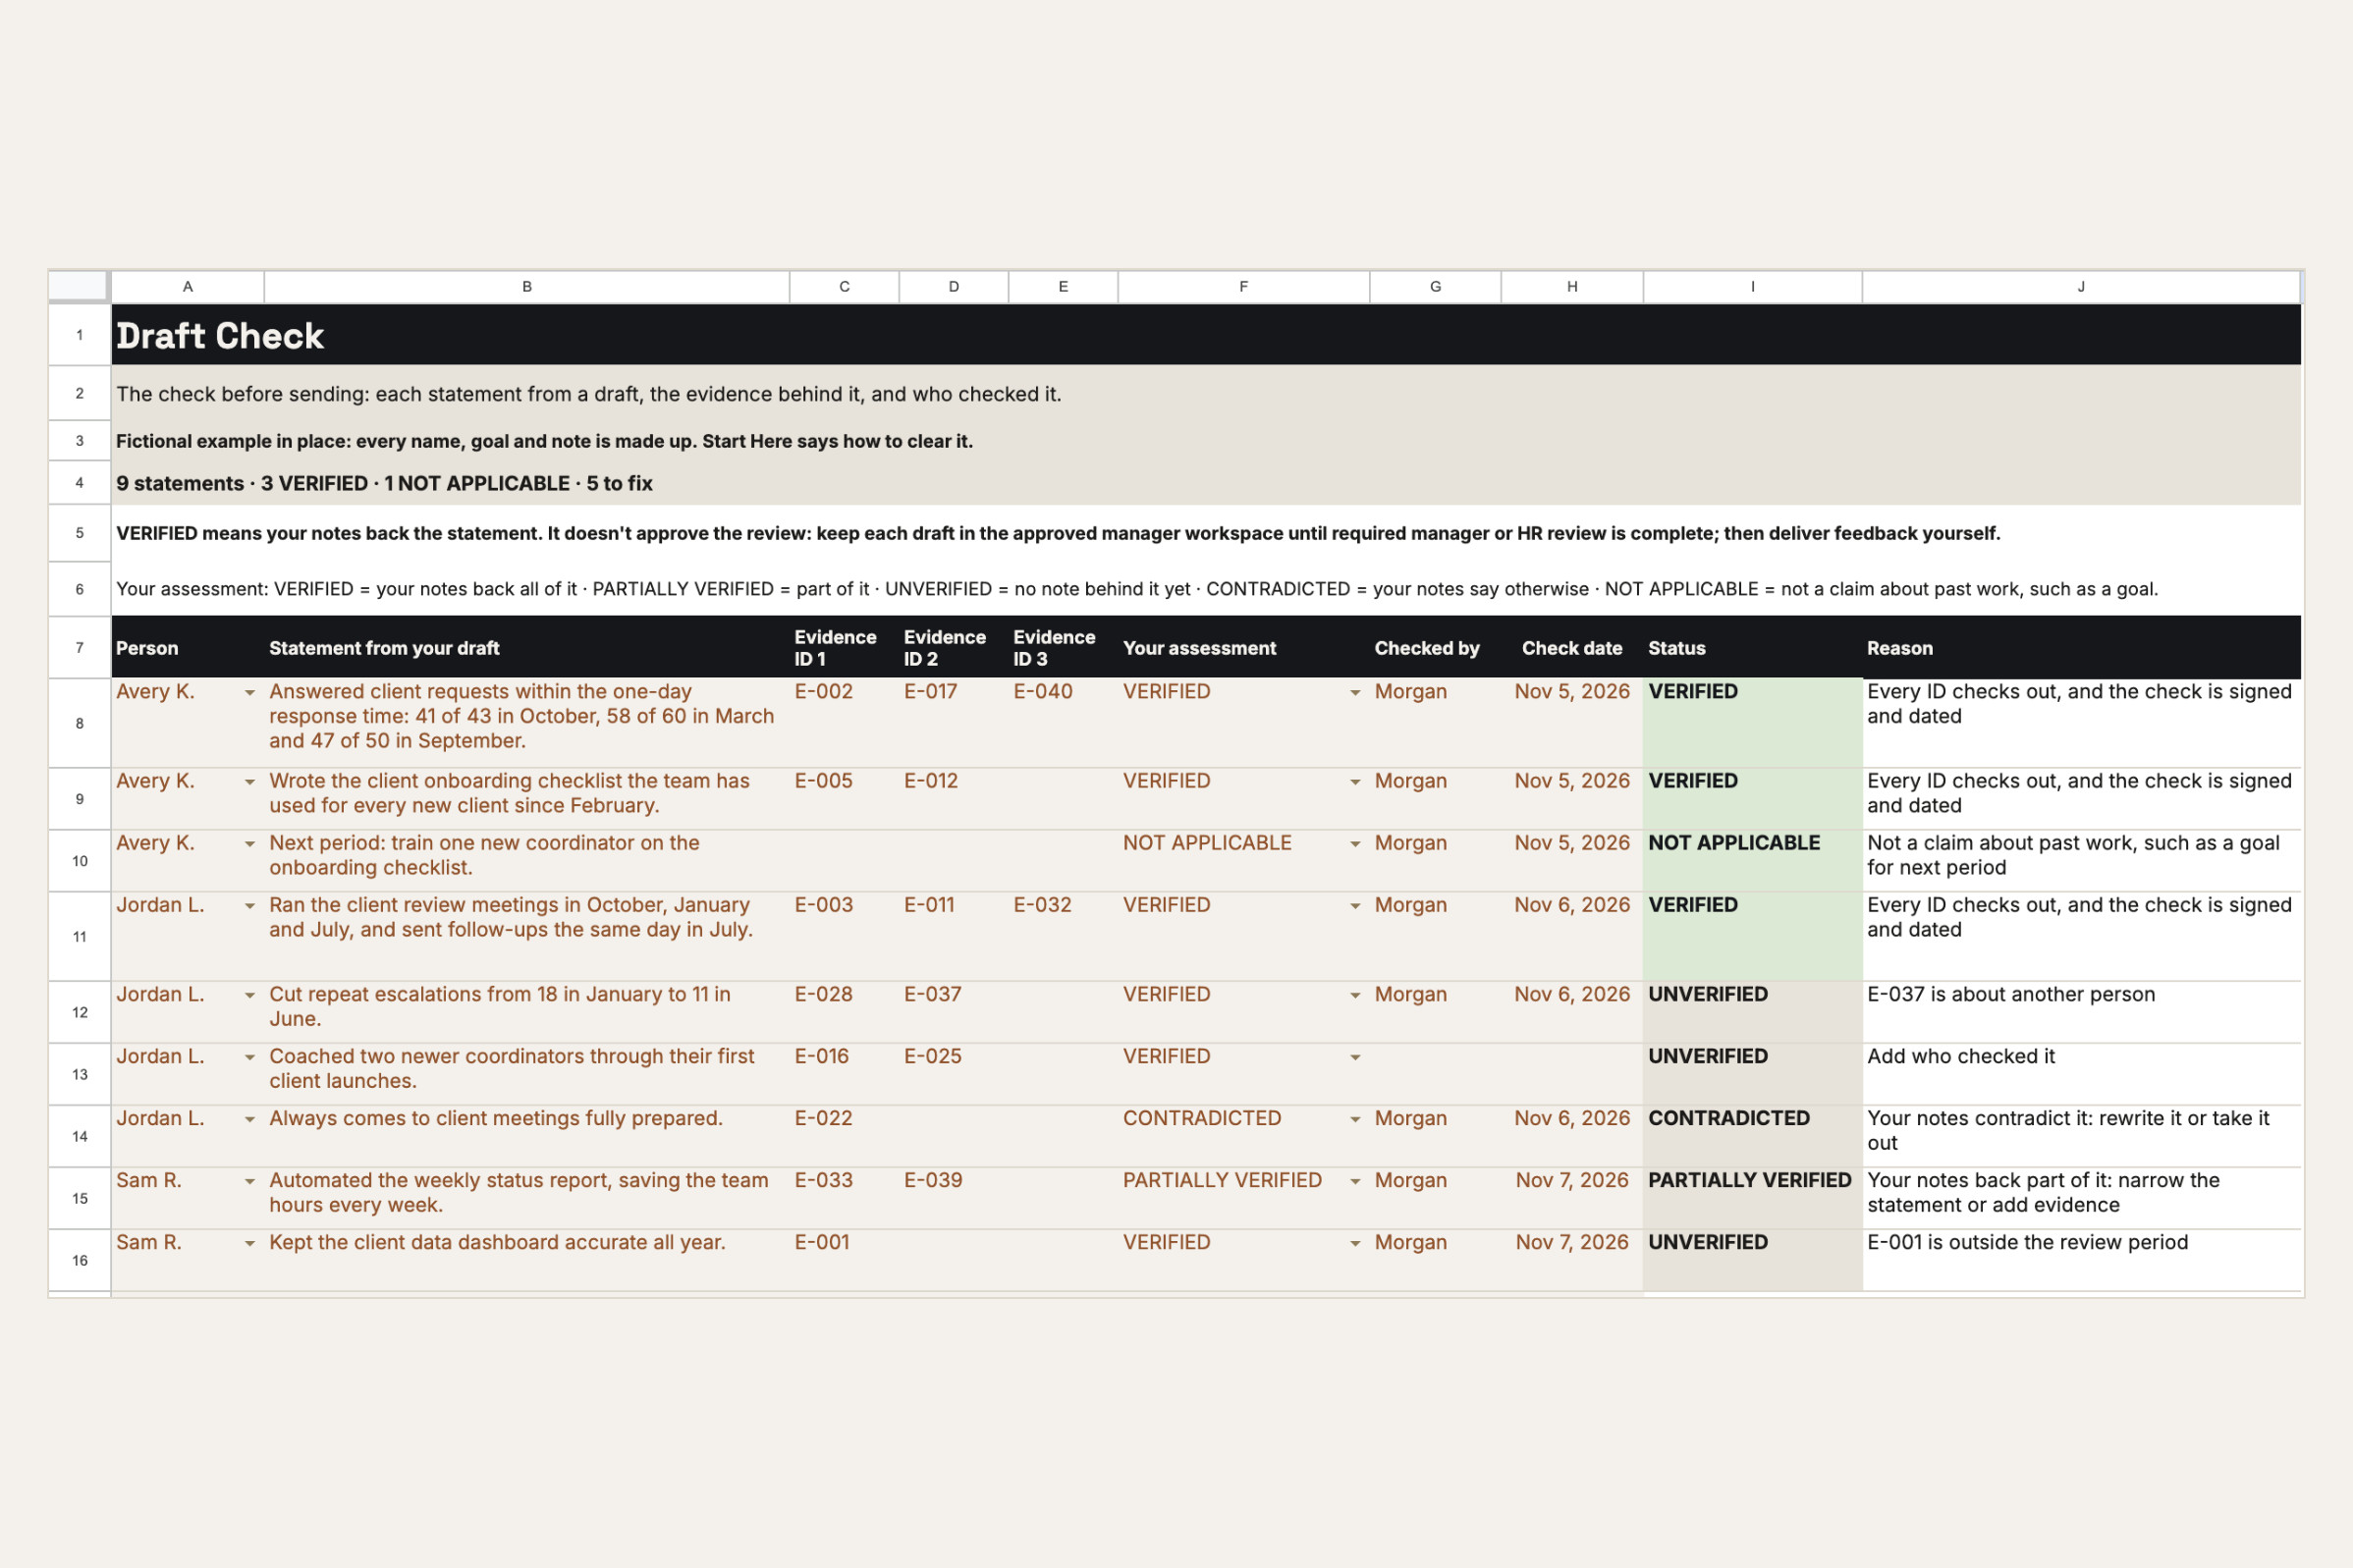
Task: Open assessment dropdown for PARTIALLY VERIFIED row
Action: pos(1355,1181)
